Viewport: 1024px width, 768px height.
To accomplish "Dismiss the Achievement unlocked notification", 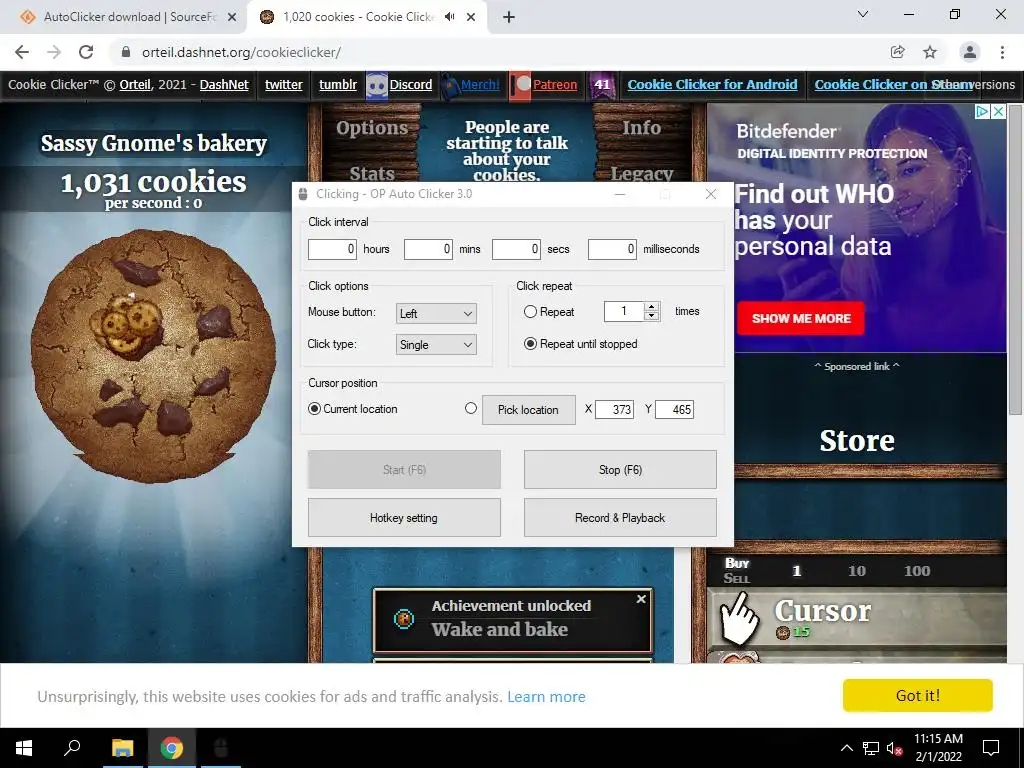I will [641, 598].
